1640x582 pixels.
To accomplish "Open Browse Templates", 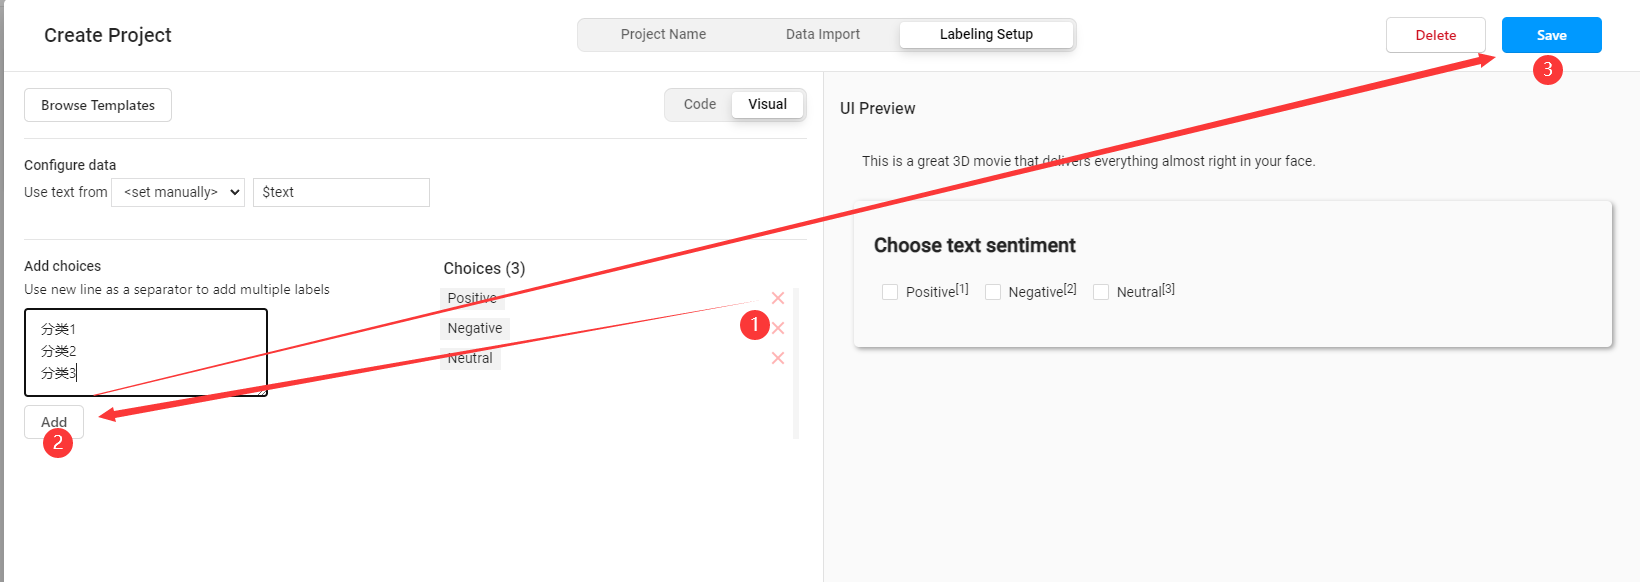I will (98, 105).
